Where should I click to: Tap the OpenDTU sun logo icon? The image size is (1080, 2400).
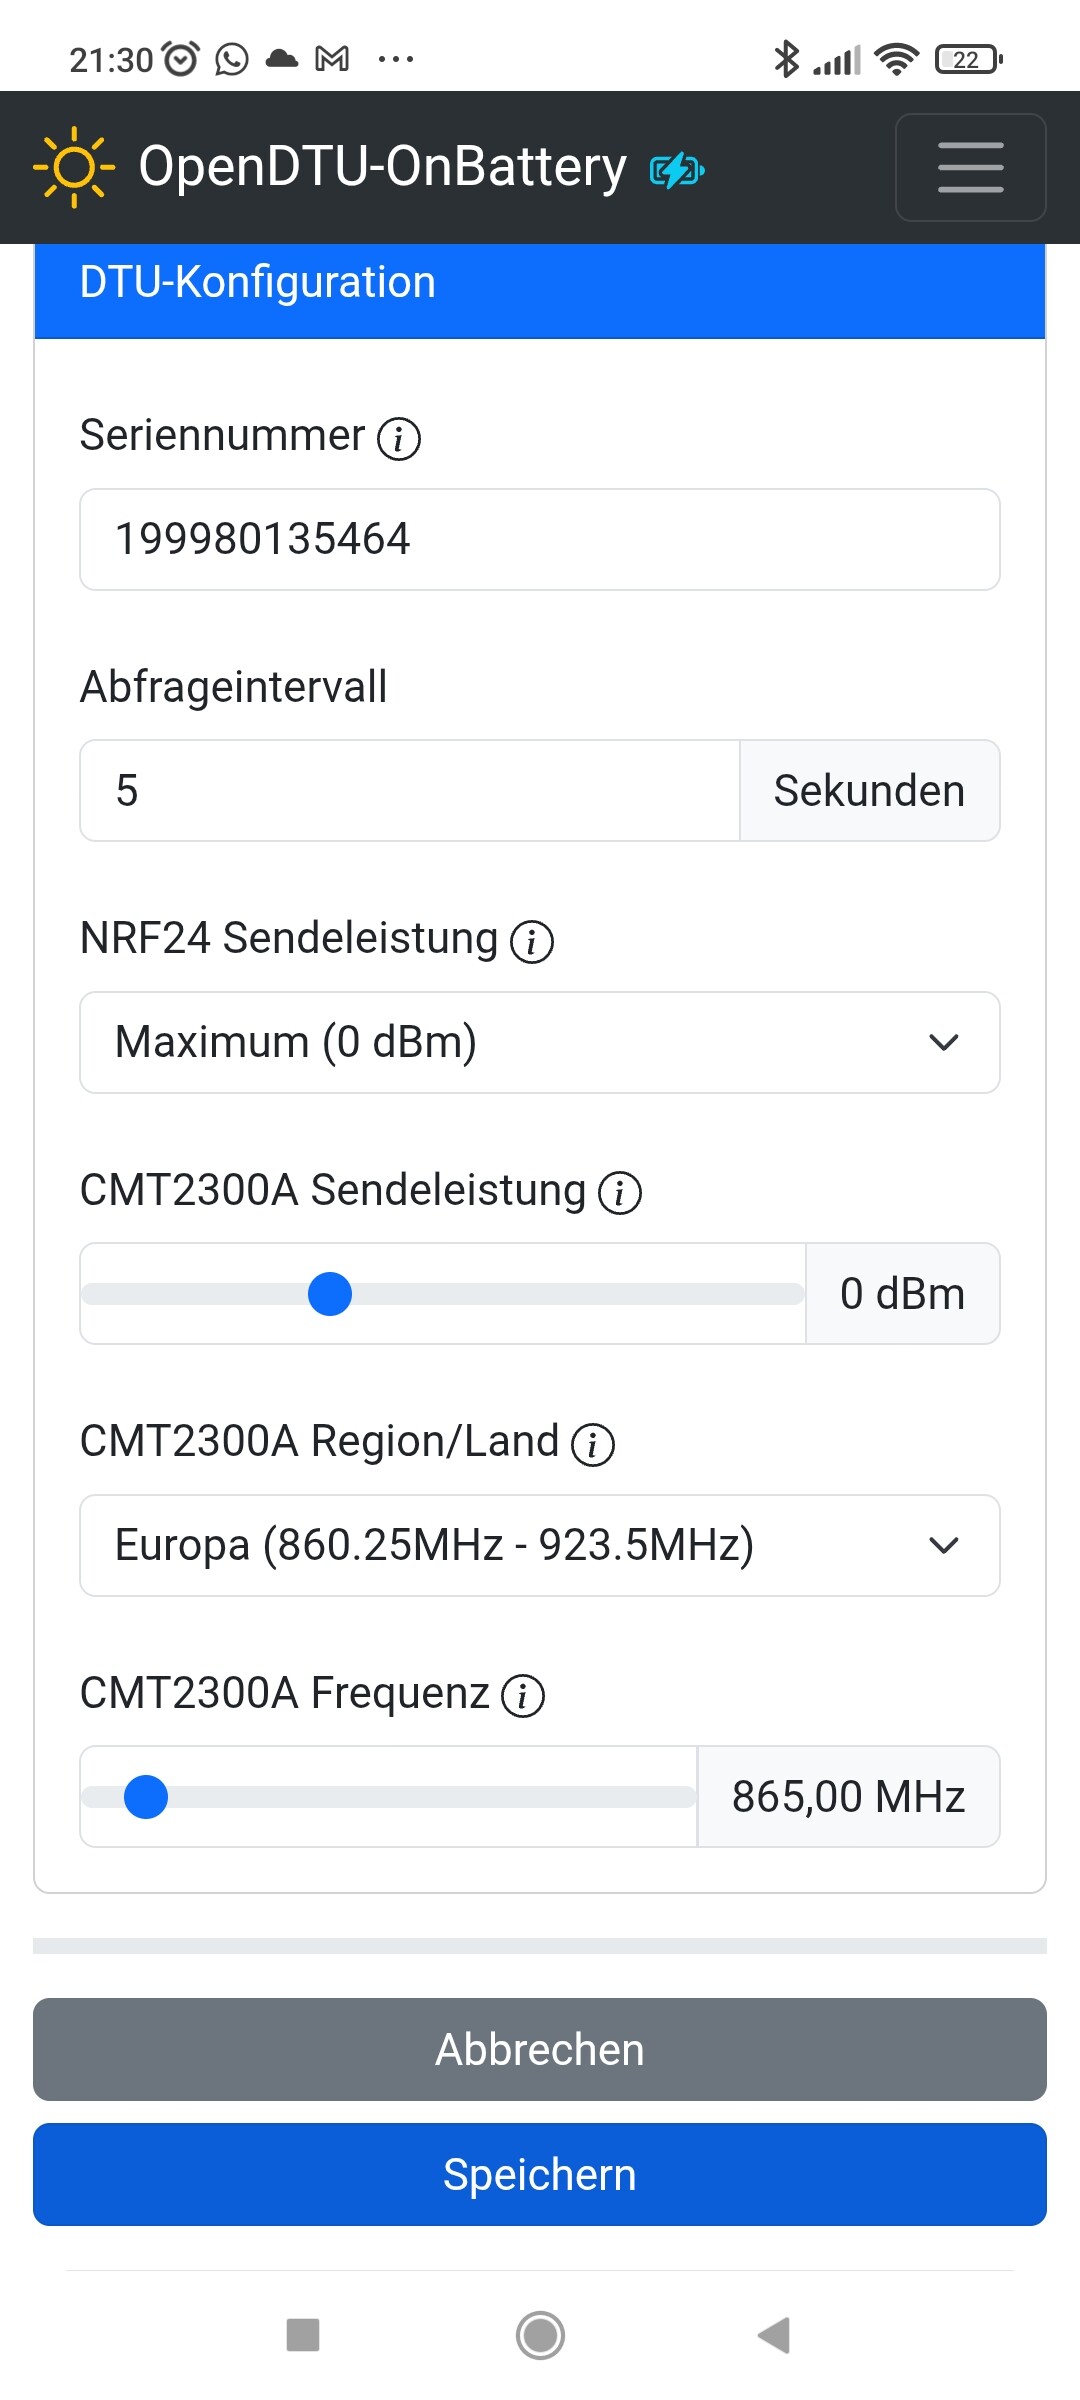click(73, 167)
